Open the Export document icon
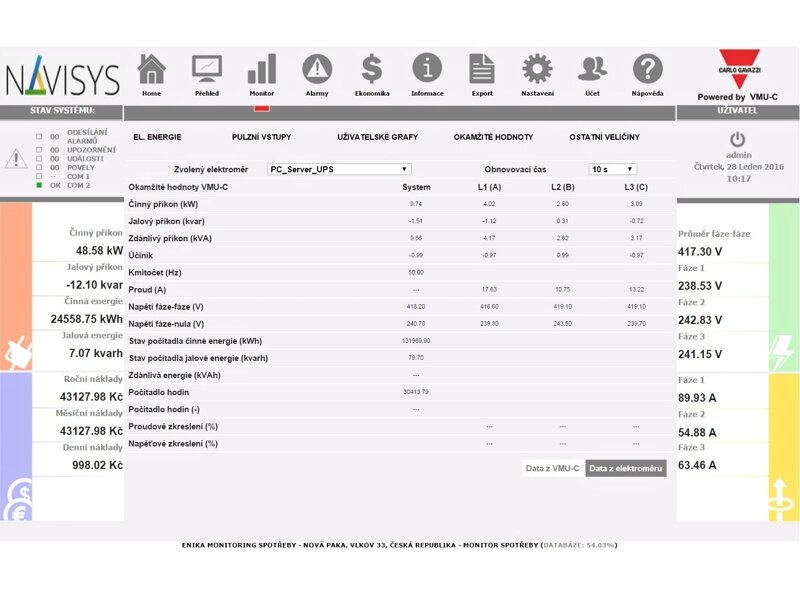The image size is (800, 600). [482, 70]
